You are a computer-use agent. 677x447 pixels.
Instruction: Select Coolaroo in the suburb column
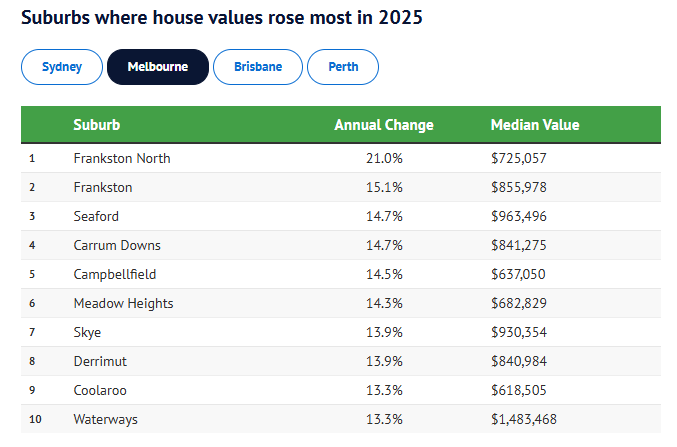(100, 390)
